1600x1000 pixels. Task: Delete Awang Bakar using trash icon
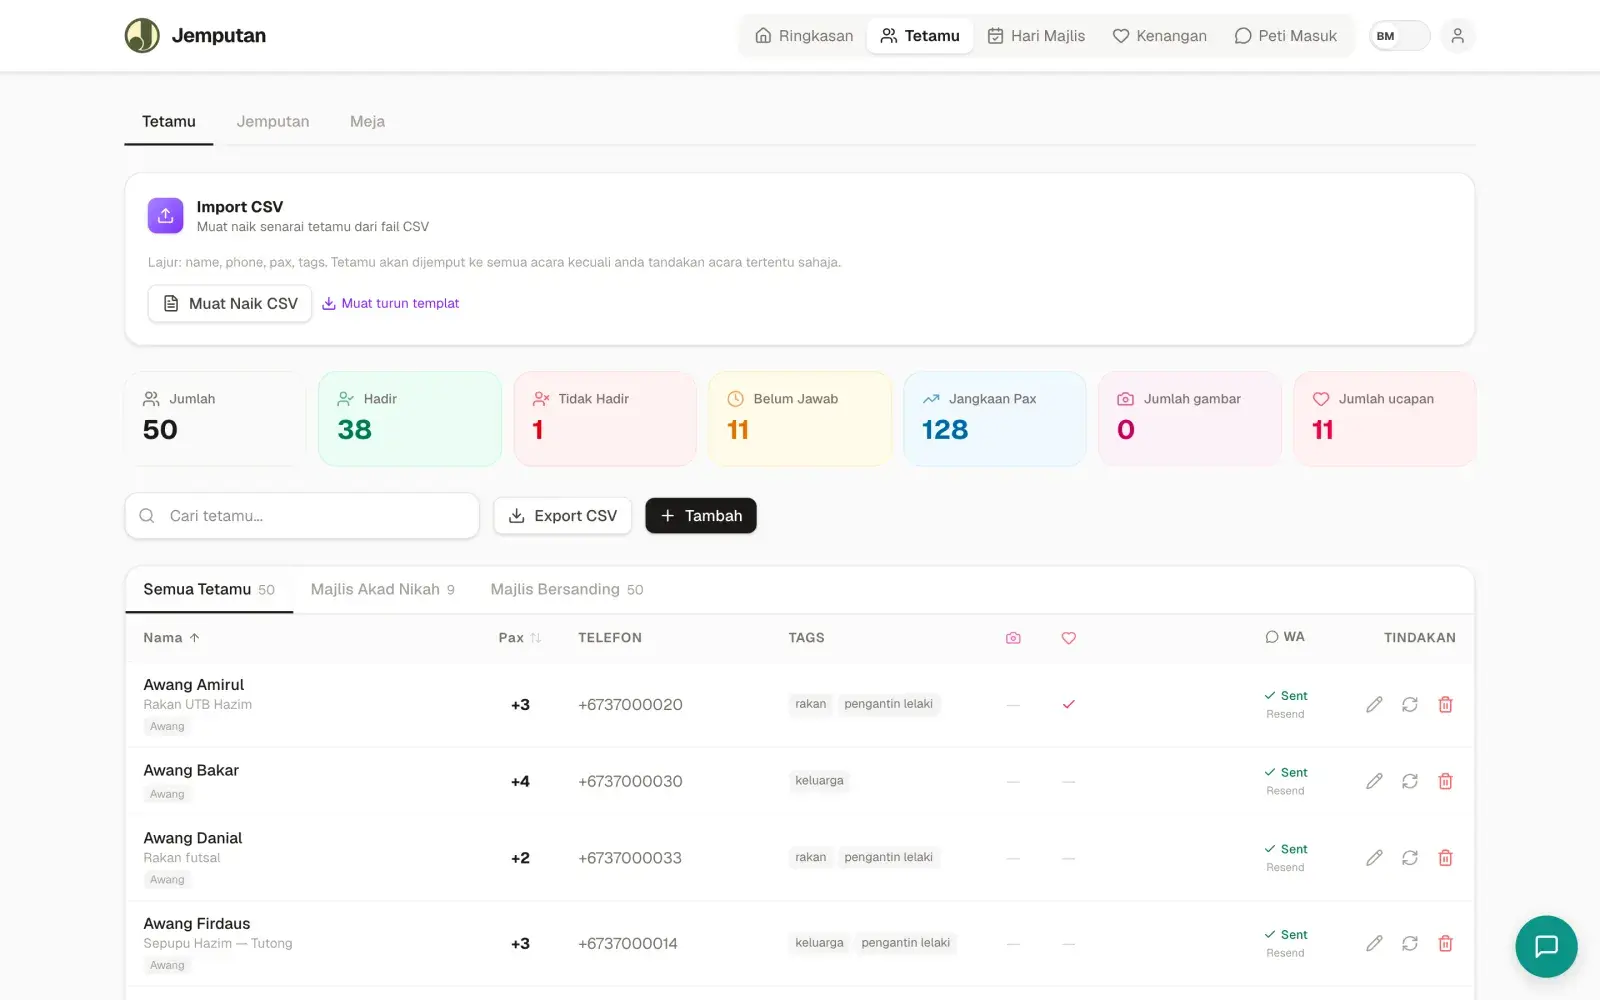coord(1445,781)
